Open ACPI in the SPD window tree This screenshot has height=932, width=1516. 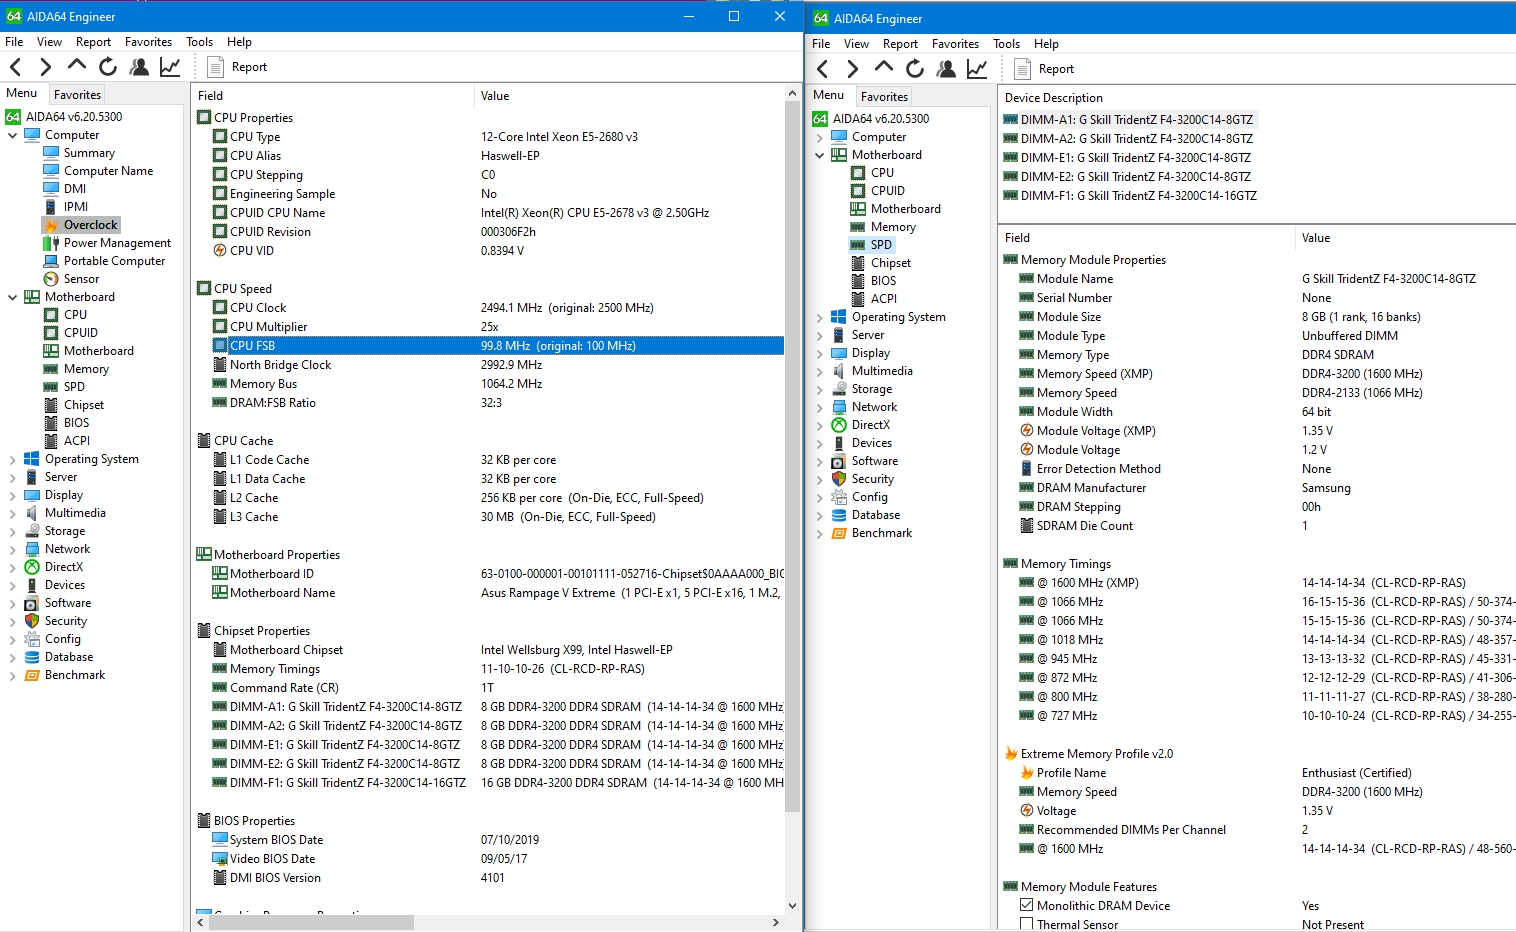pyautogui.click(x=883, y=299)
